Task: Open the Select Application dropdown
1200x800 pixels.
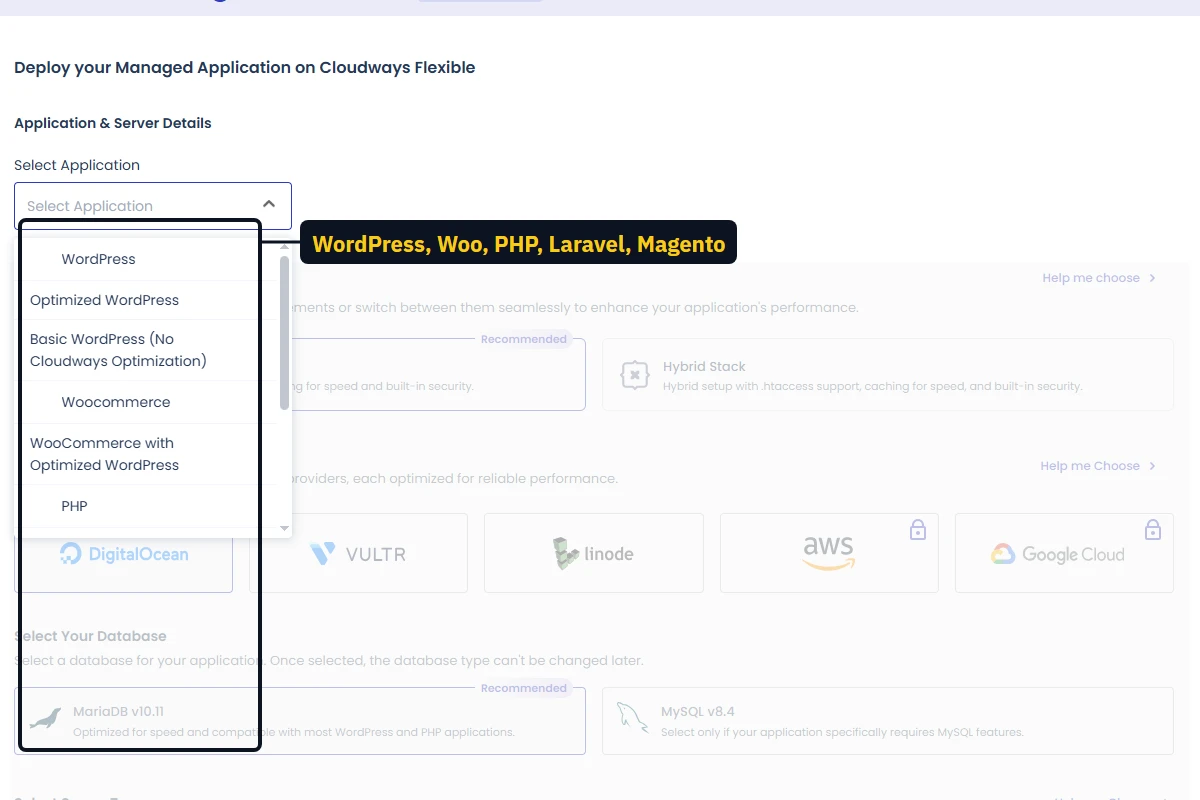Action: 152,205
